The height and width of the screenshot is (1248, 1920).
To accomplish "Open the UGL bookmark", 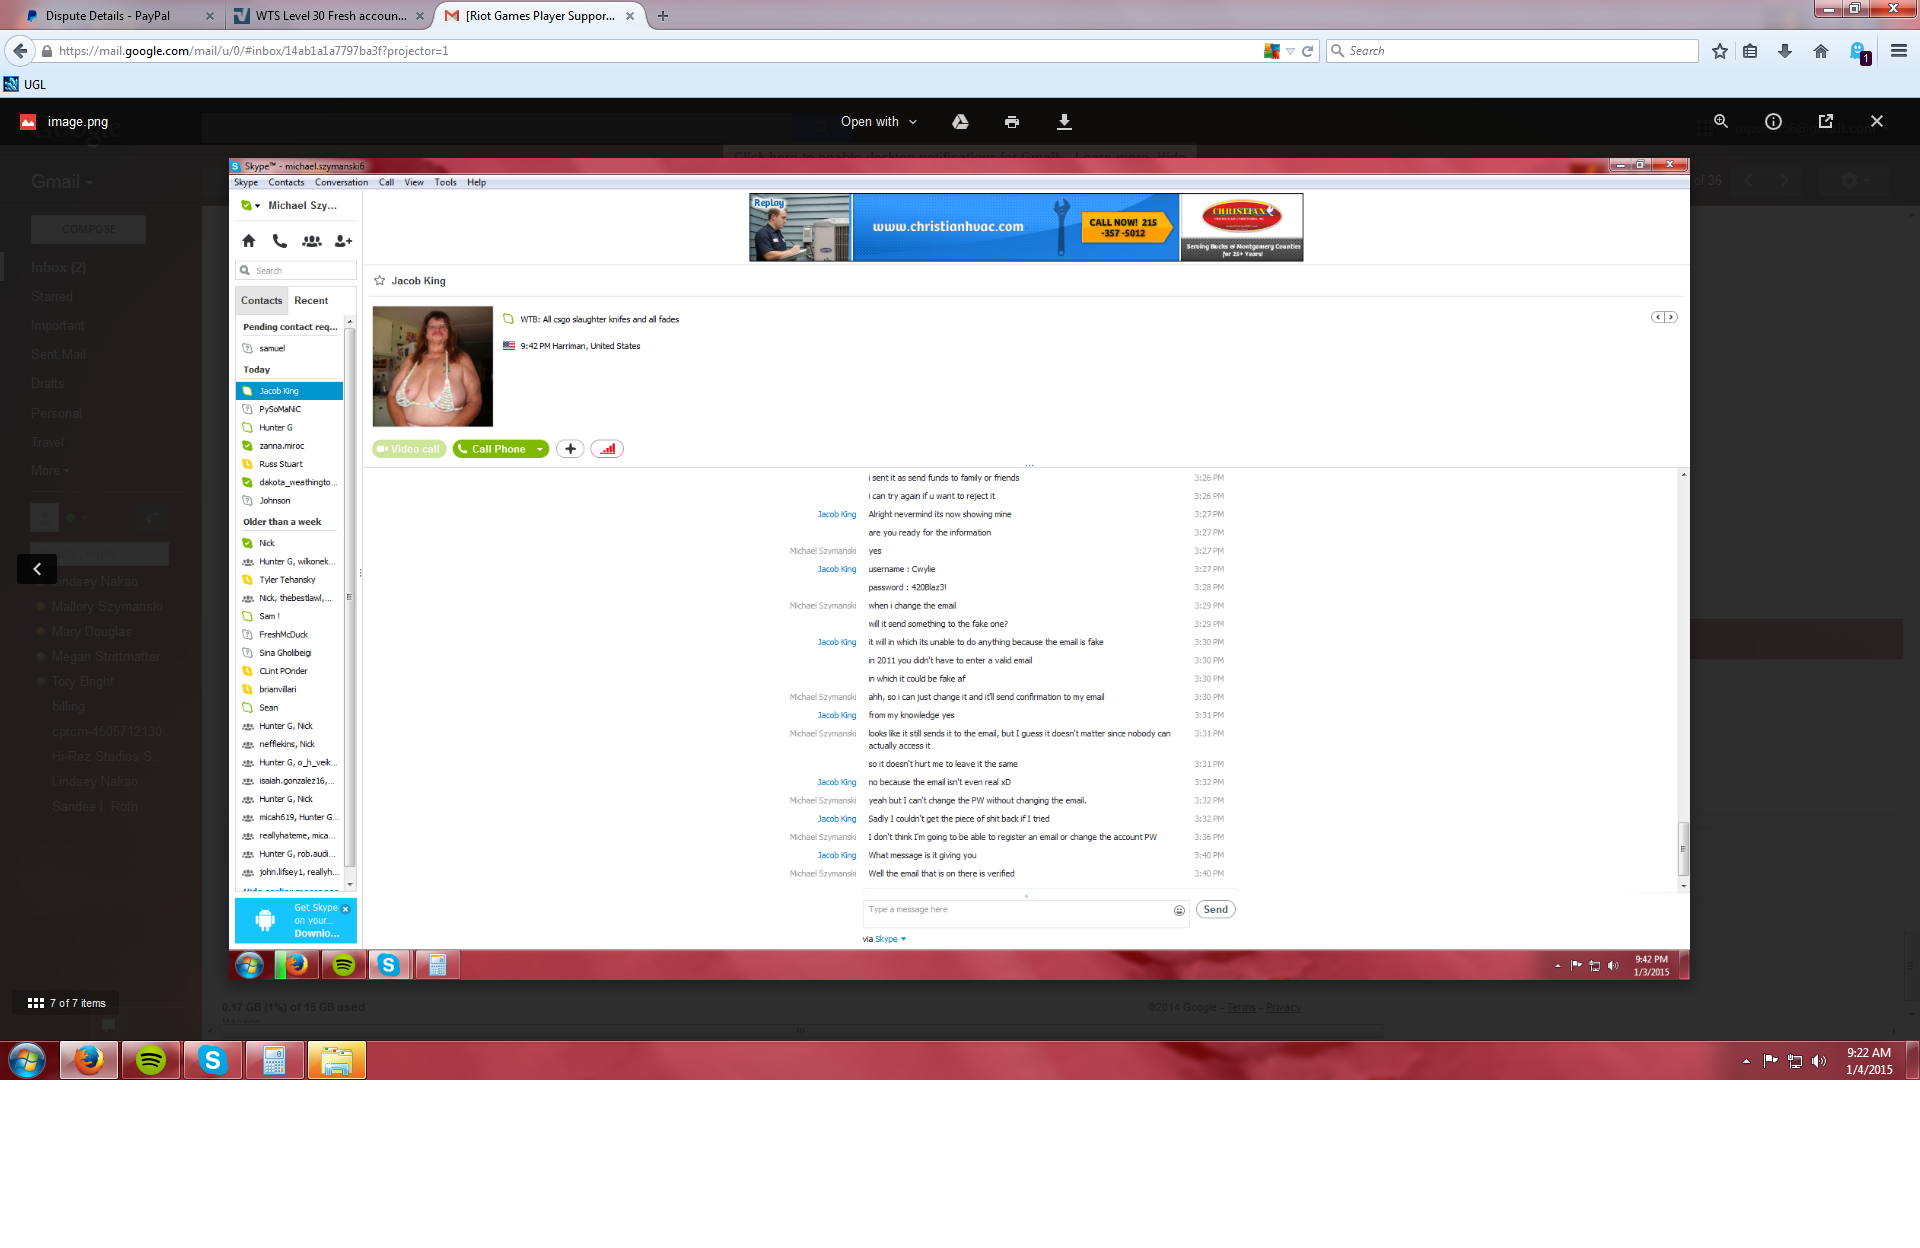I will [x=26, y=84].
